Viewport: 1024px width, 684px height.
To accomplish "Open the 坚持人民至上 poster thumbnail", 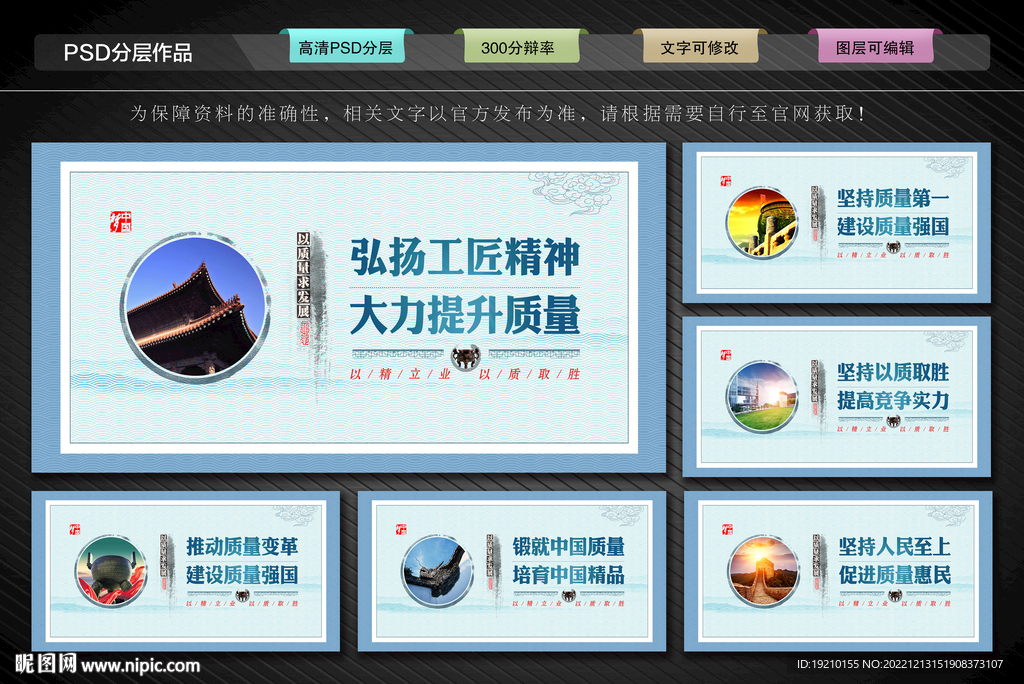I will pos(838,571).
